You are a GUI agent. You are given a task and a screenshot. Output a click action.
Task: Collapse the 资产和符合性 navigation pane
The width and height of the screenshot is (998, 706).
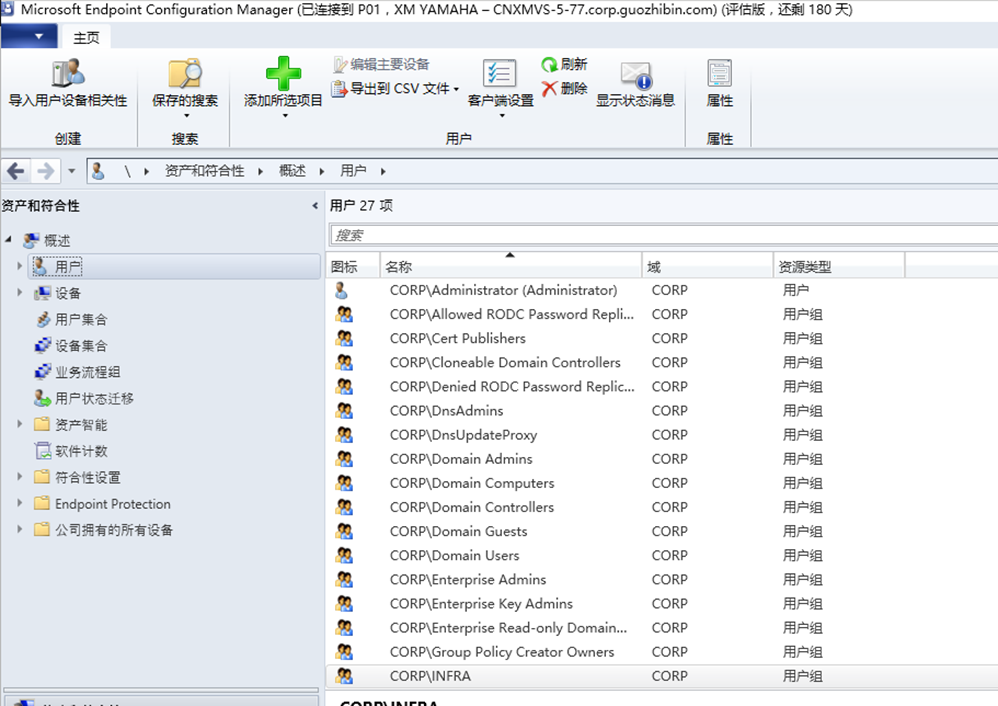[315, 206]
